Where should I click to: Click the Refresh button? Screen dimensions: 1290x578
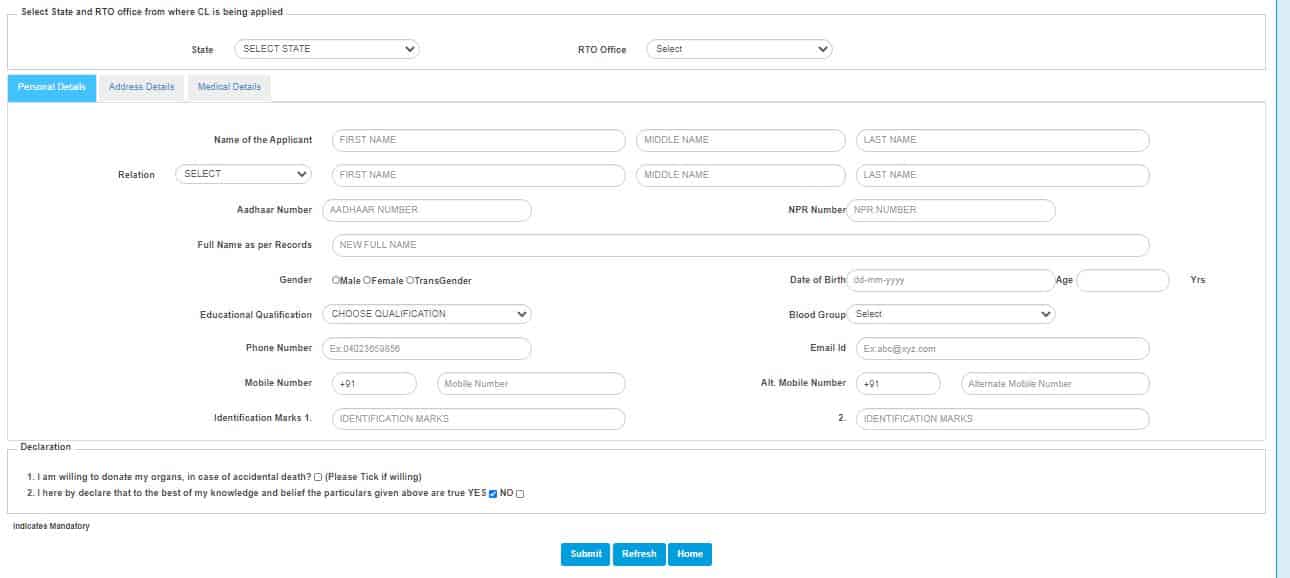pyautogui.click(x=639, y=554)
